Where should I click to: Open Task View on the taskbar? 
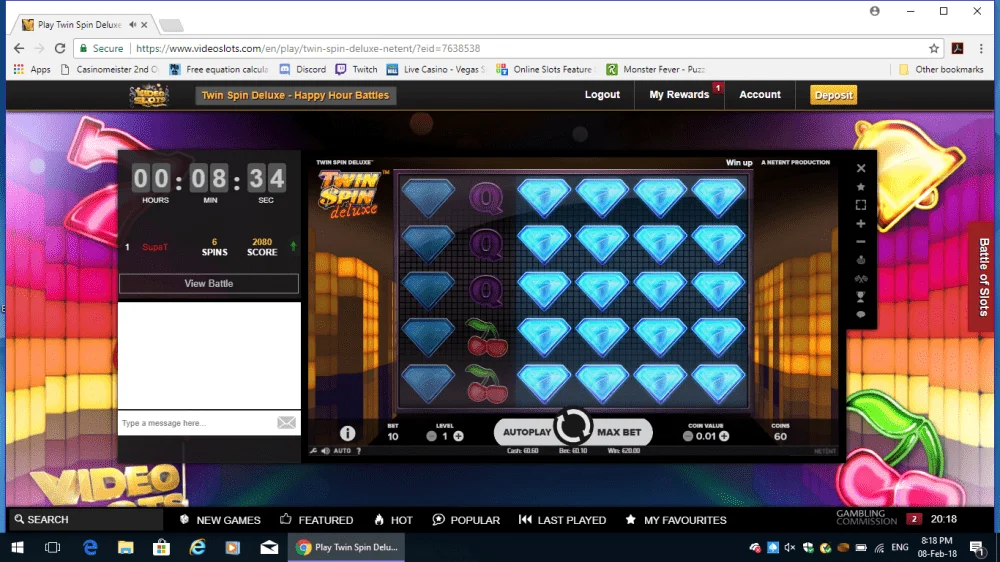52,547
